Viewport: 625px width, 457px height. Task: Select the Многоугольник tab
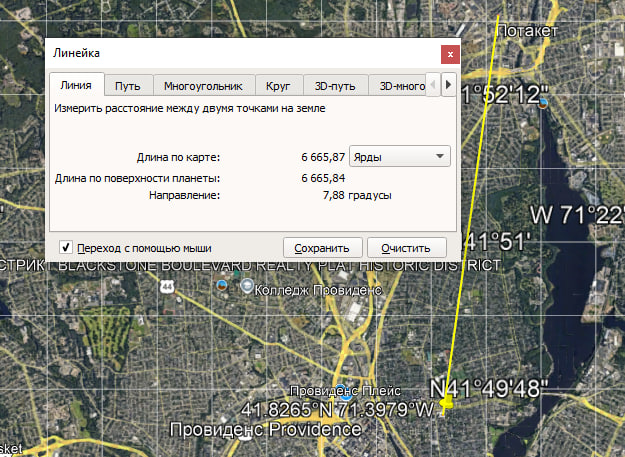pos(203,86)
